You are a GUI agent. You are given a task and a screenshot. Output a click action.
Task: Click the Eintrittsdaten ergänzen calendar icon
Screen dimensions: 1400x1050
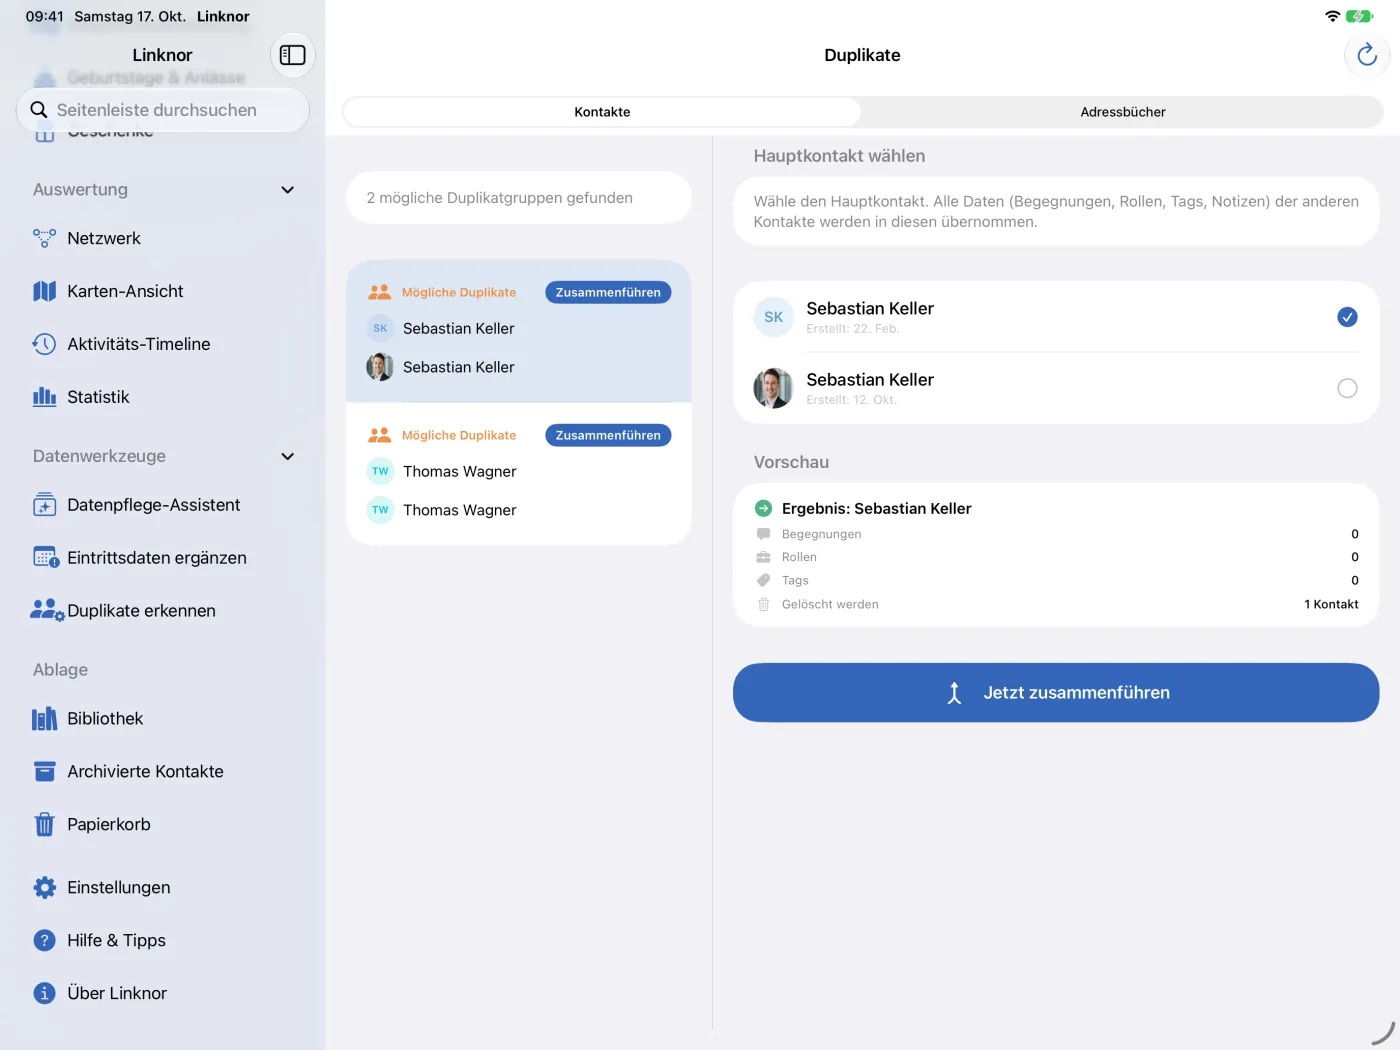[x=45, y=558]
